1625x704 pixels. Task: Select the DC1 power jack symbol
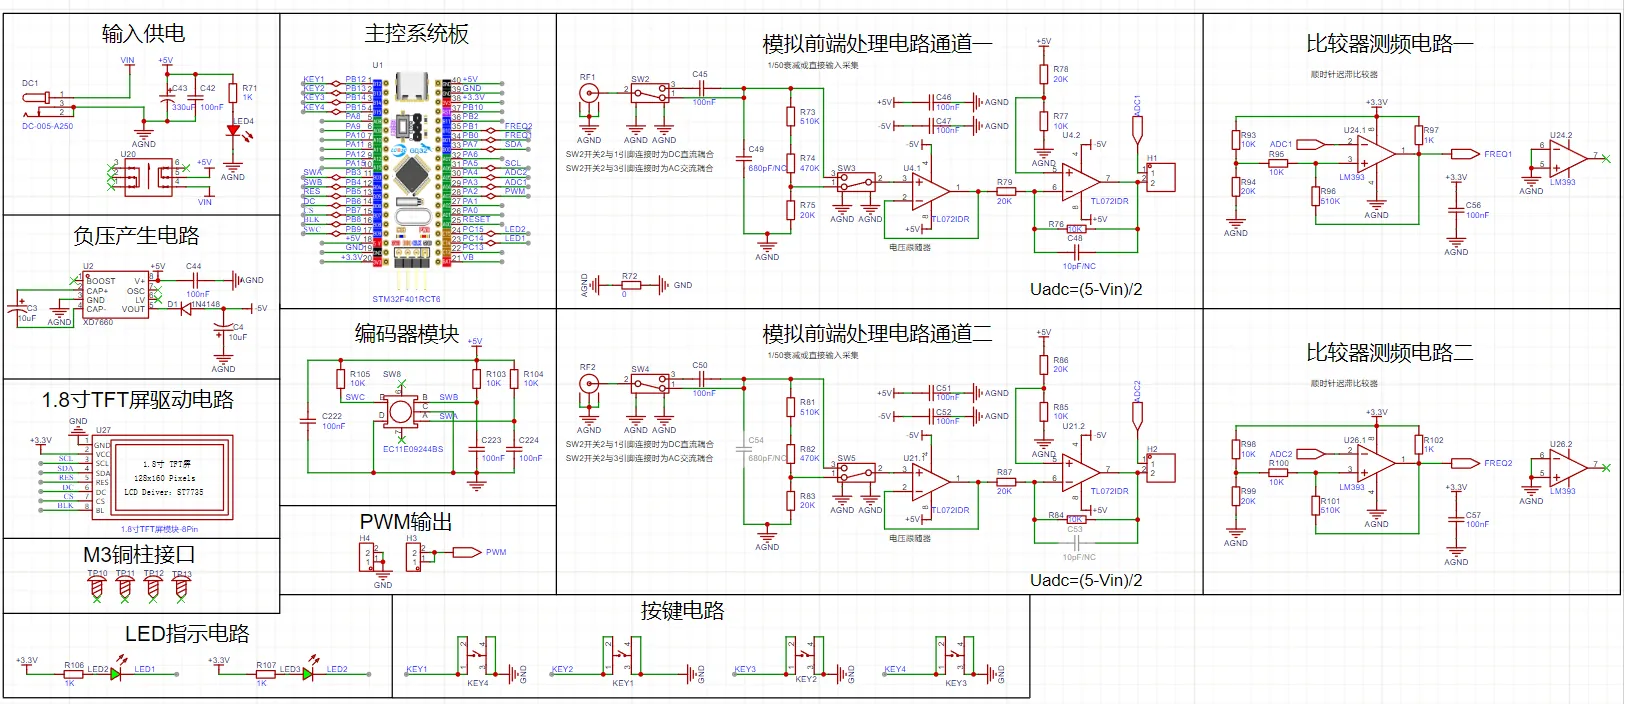point(38,98)
